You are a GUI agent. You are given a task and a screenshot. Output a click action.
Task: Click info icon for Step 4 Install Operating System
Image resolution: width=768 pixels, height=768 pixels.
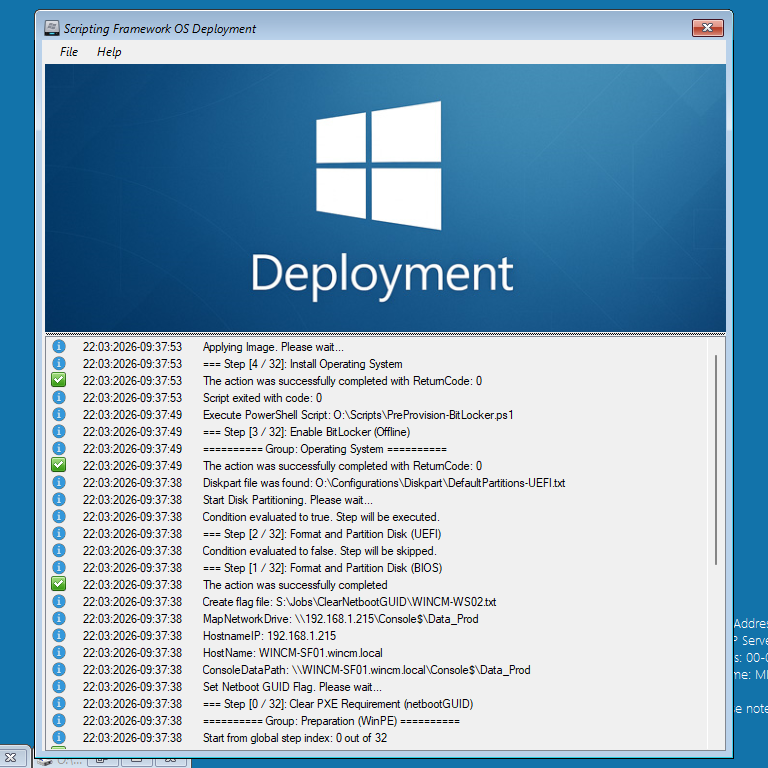pos(58,364)
